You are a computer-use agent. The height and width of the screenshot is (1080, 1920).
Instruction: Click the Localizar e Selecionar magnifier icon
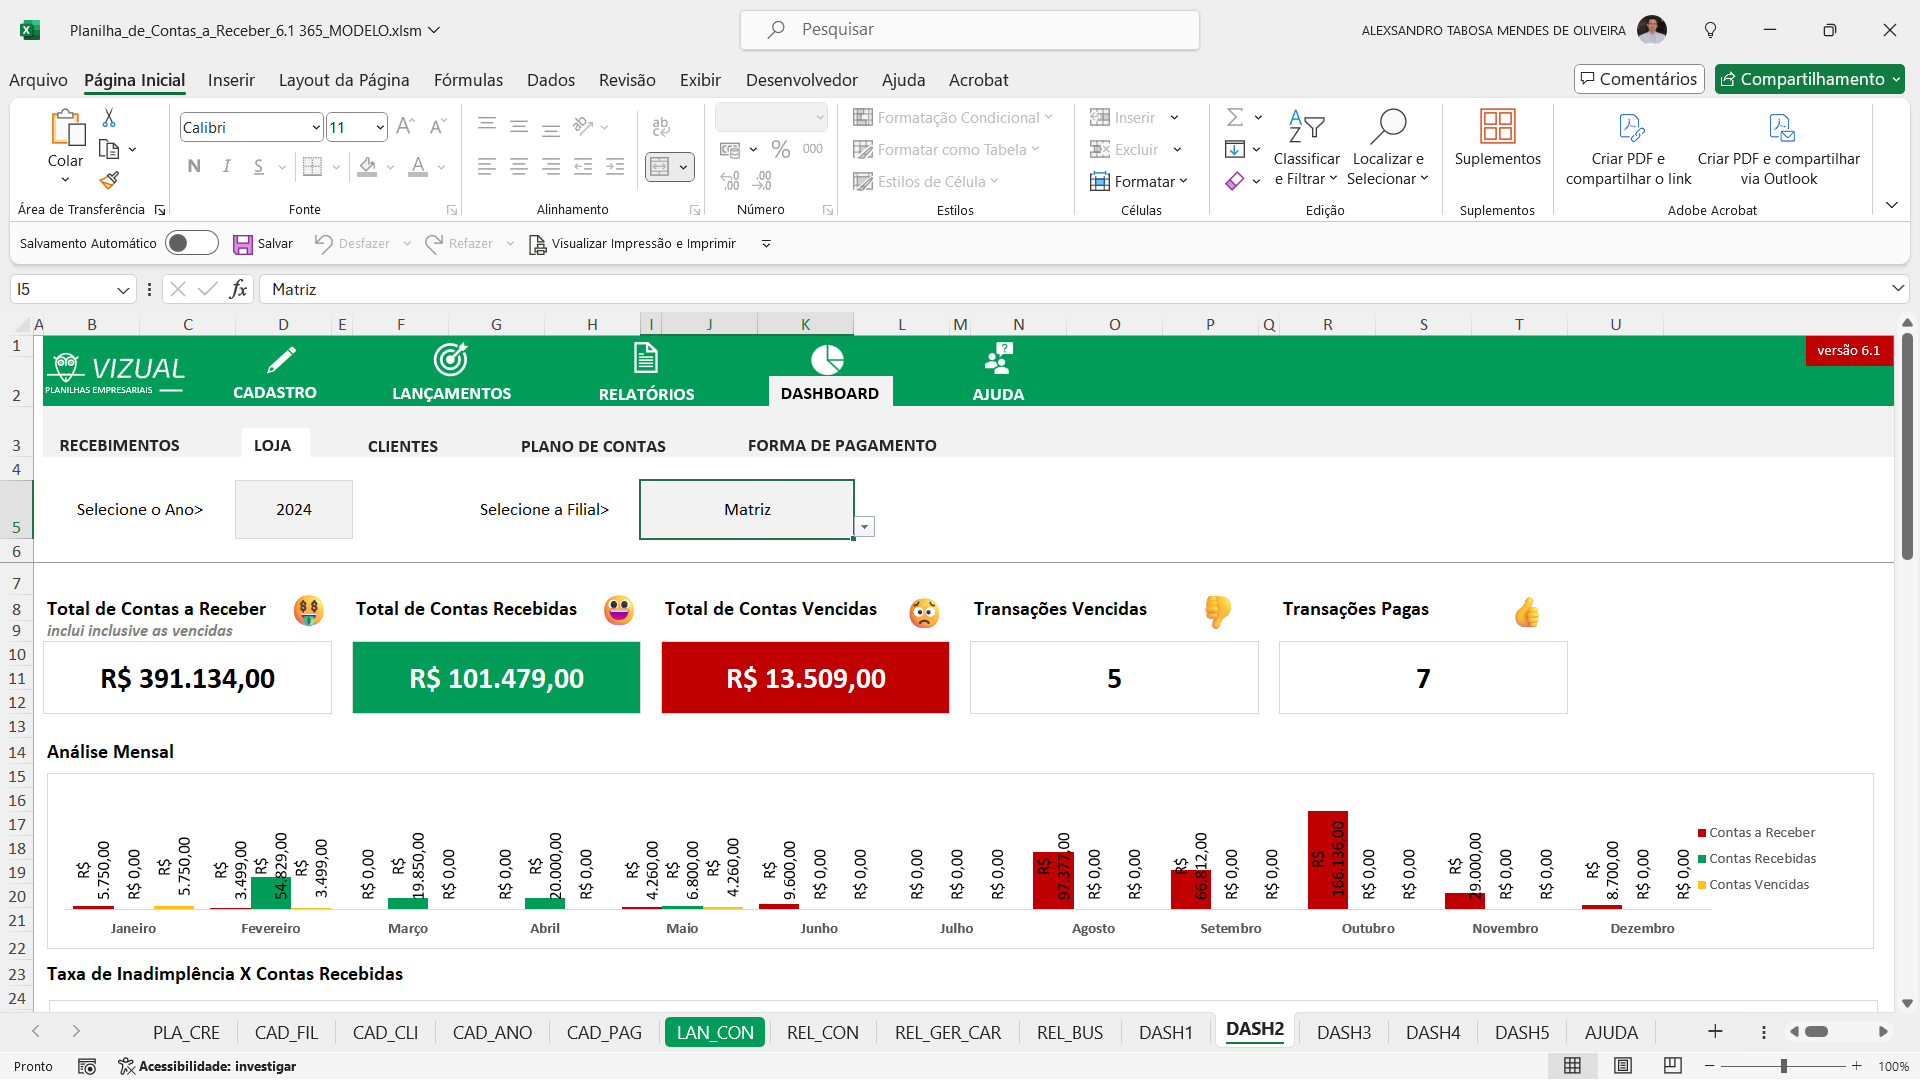pos(1388,127)
